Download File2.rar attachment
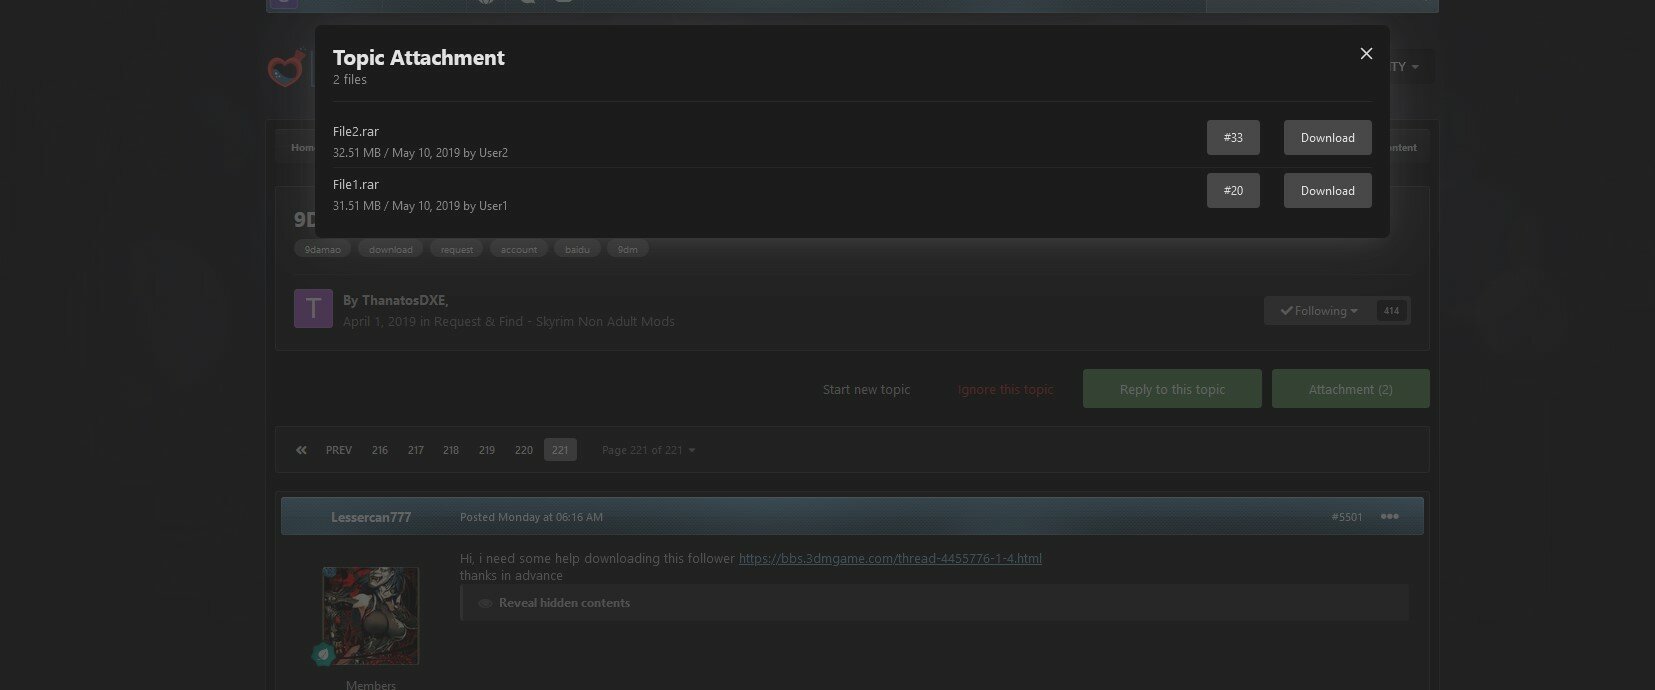This screenshot has height=690, width=1655. 1327,138
